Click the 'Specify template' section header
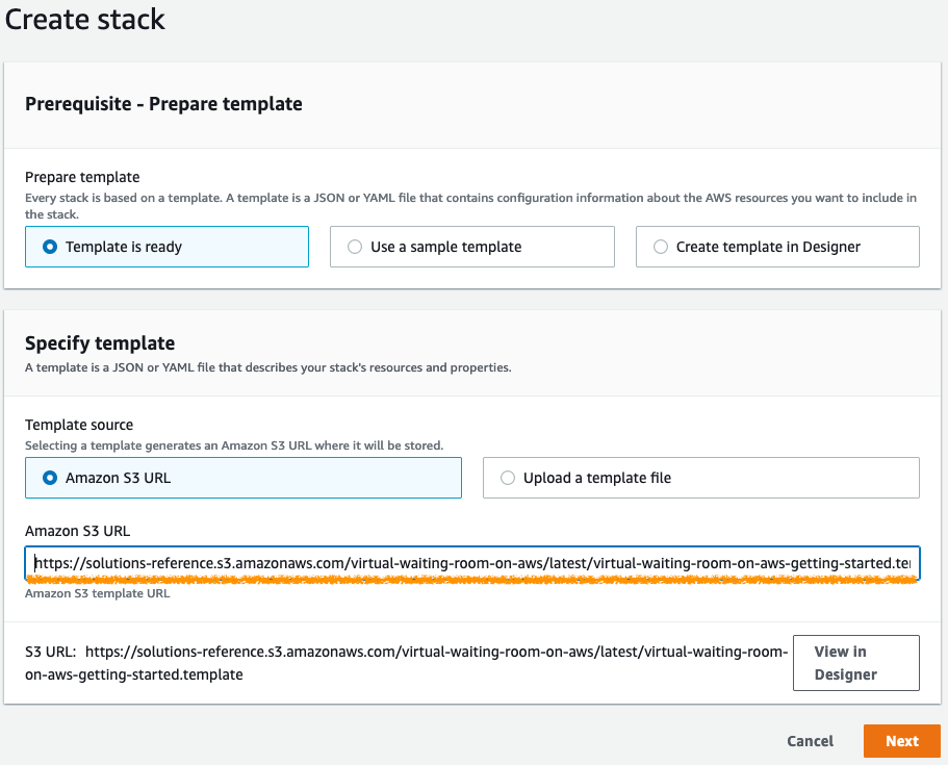 pos(100,344)
